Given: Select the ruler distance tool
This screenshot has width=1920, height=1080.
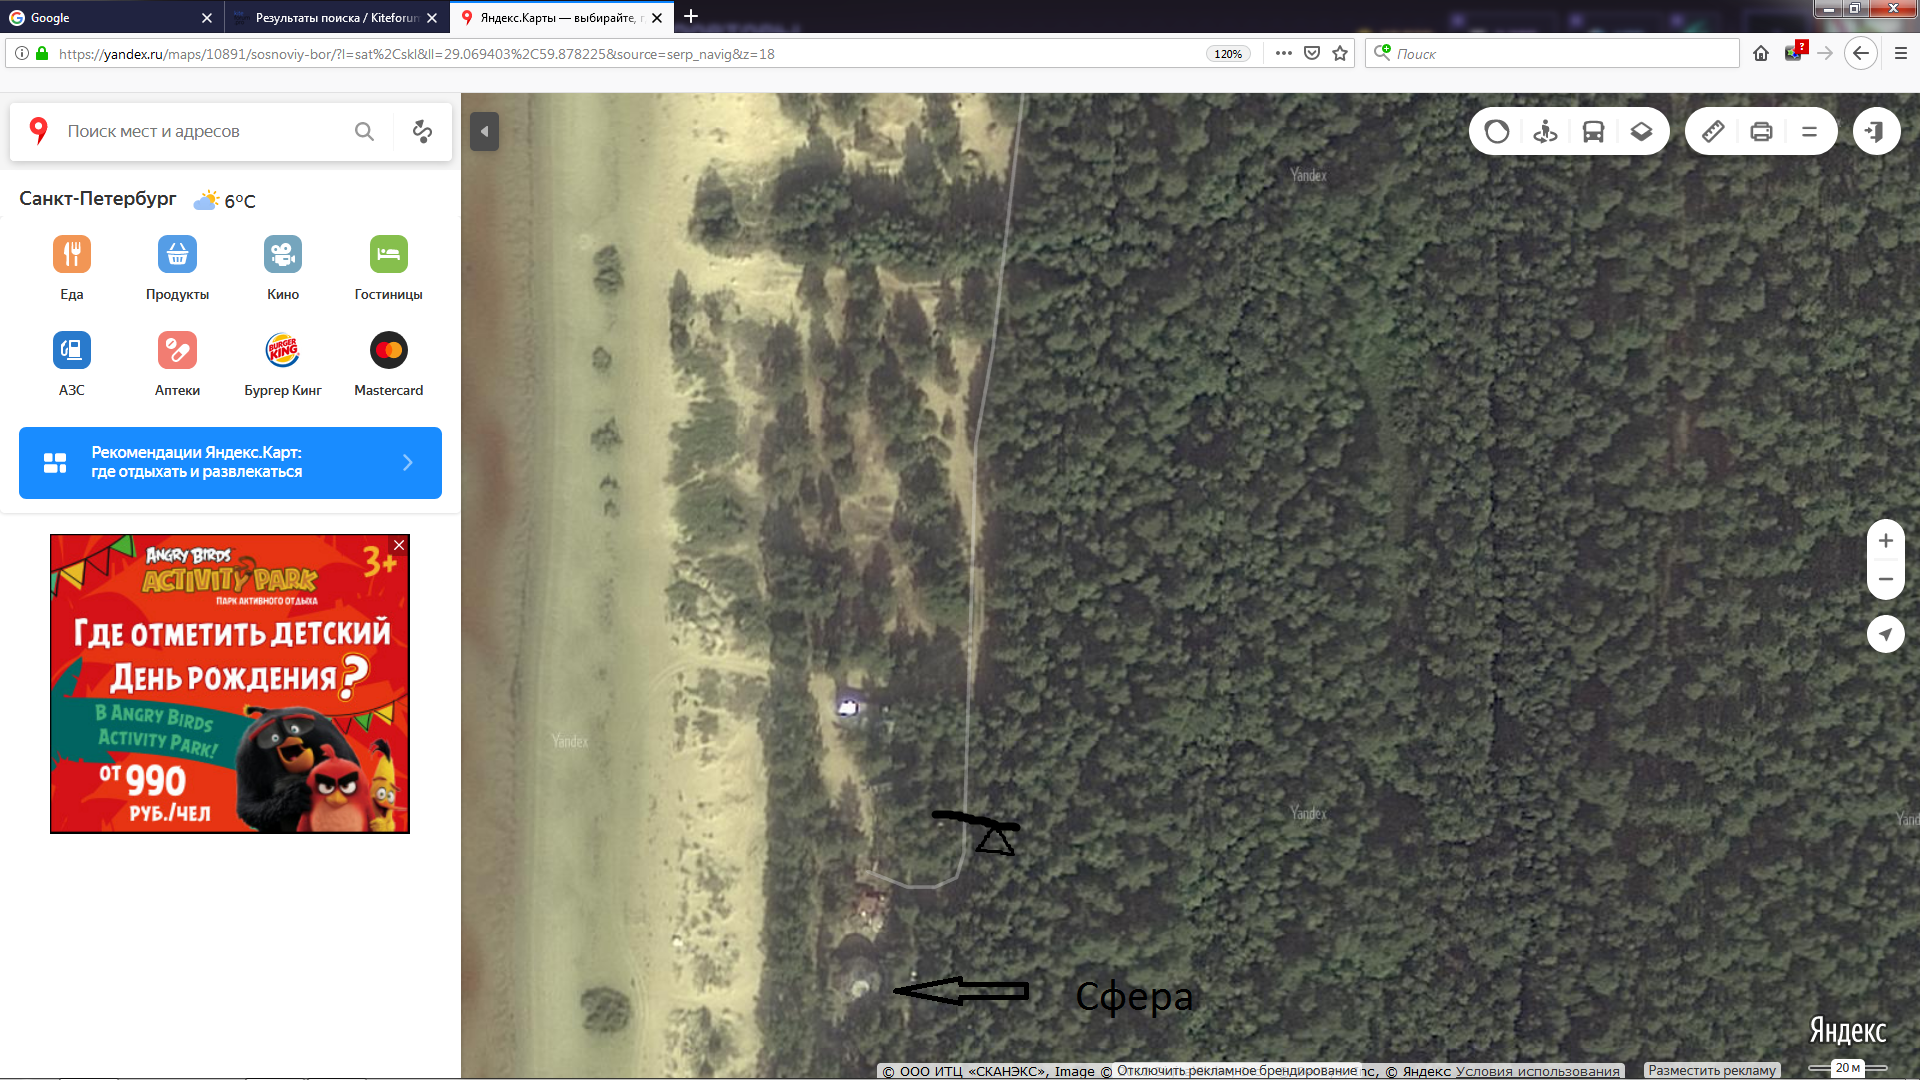Looking at the screenshot, I should 1713,131.
